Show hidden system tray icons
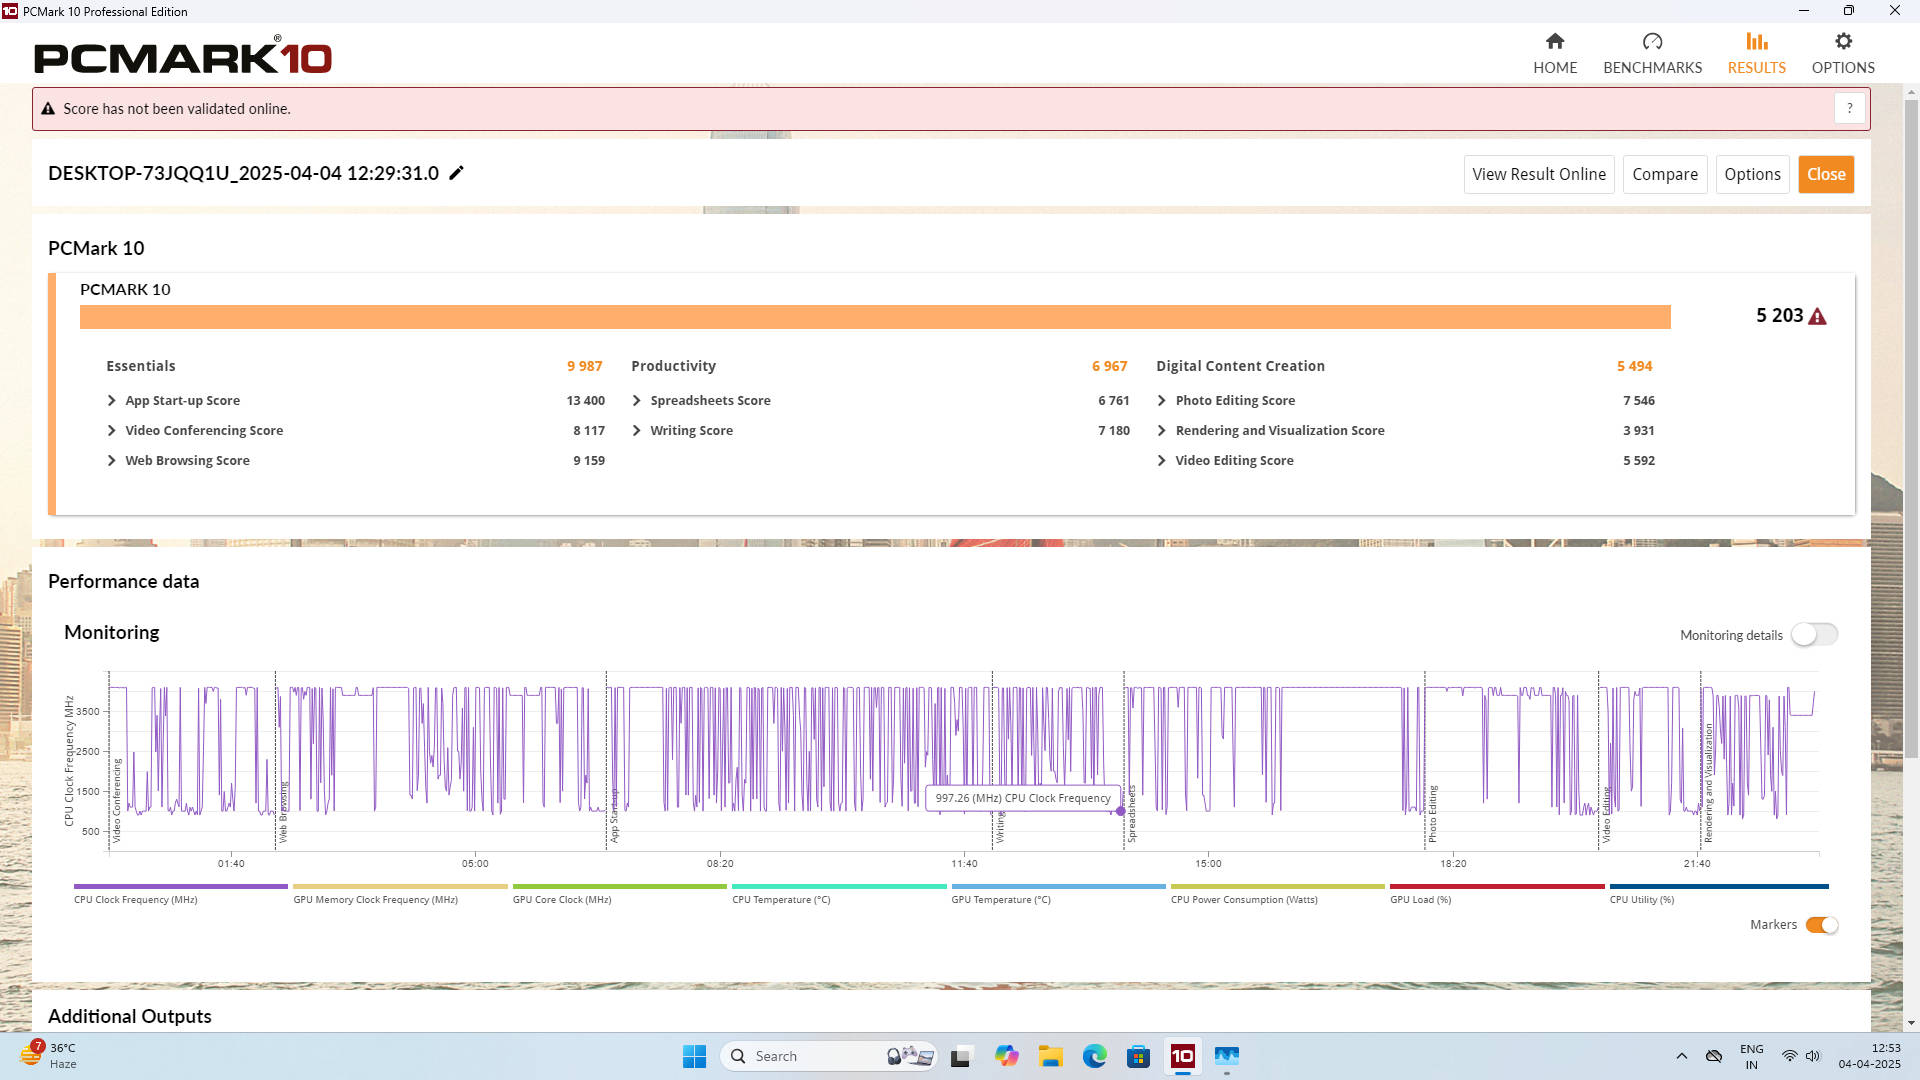1920x1080 pixels. (x=1681, y=1056)
